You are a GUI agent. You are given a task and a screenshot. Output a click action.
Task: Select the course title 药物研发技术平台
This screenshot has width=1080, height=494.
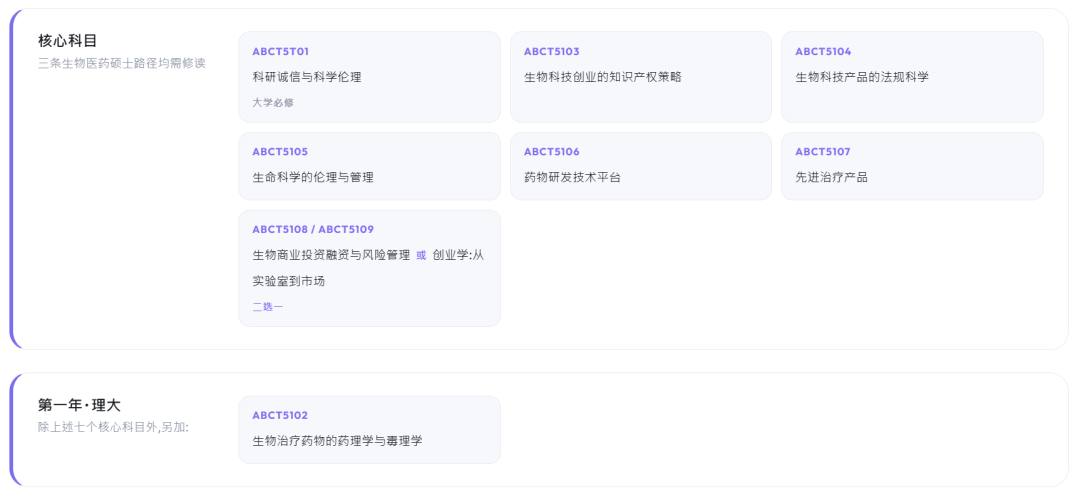[572, 177]
